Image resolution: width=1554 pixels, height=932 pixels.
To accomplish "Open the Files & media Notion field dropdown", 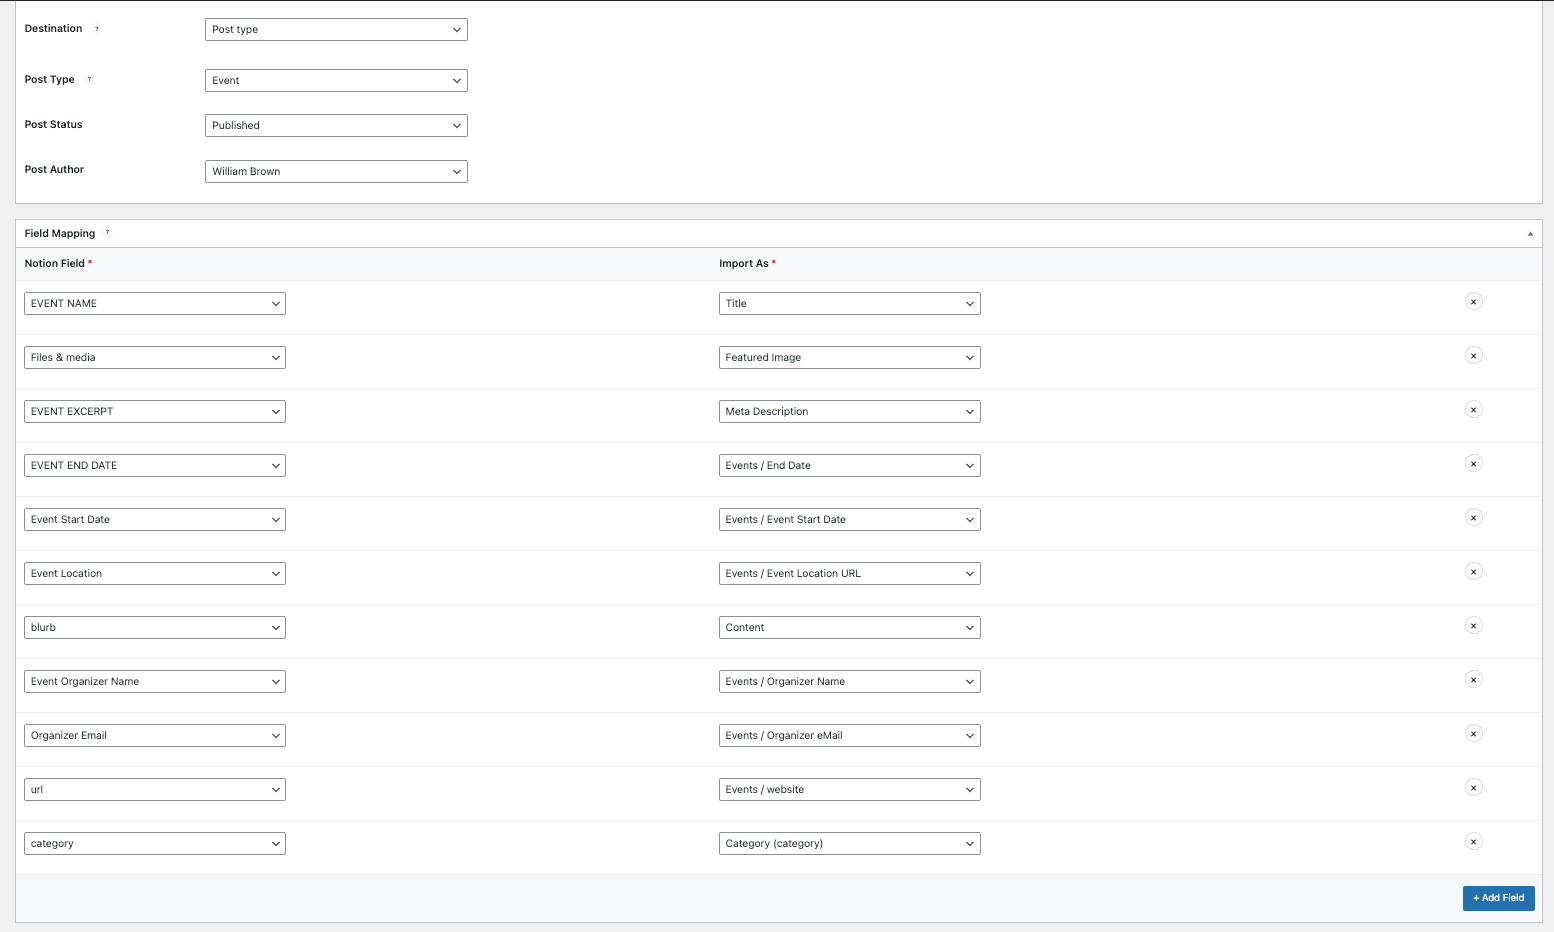I will point(155,357).
